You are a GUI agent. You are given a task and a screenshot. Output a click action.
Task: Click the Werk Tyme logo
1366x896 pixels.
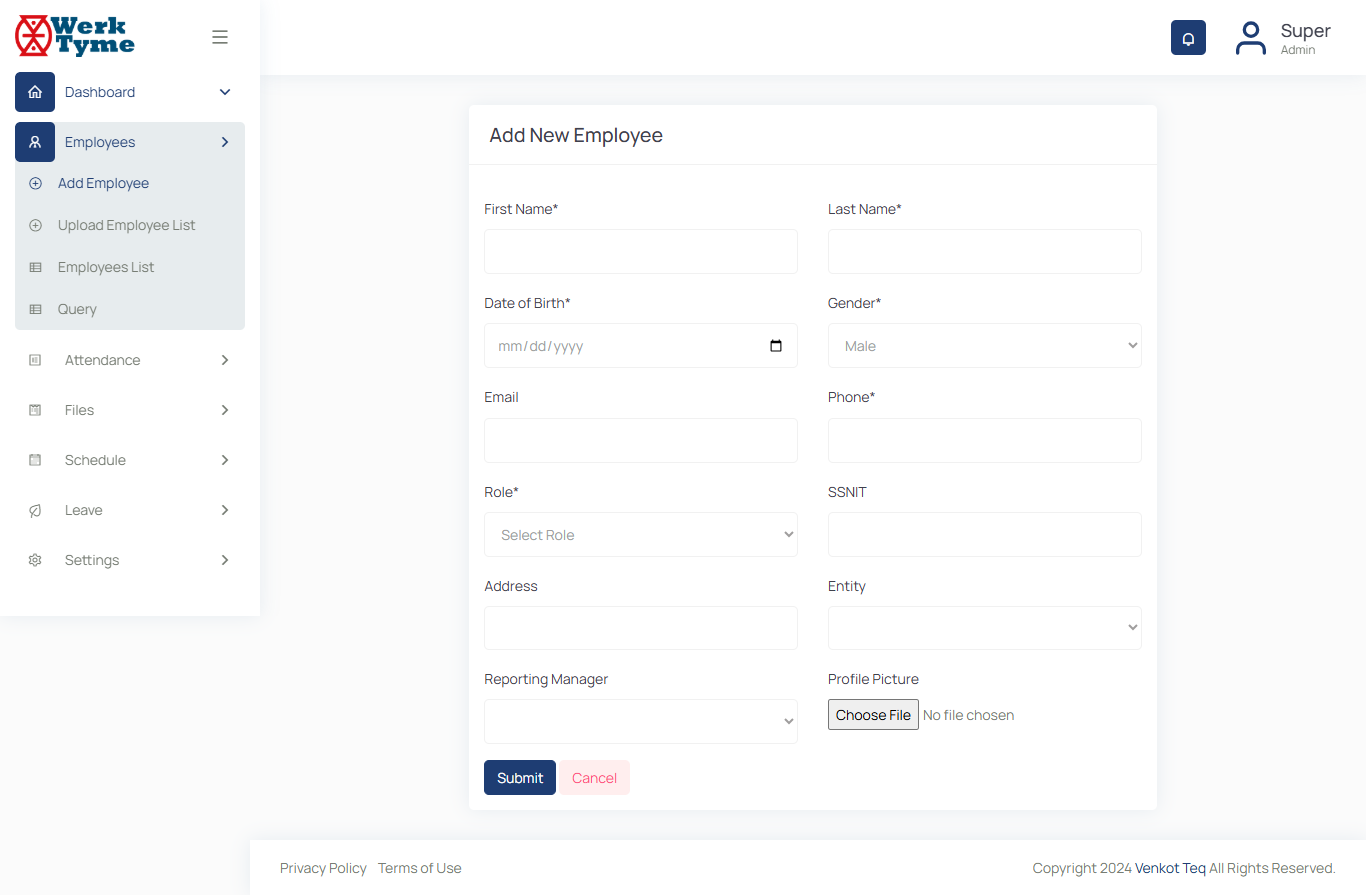[75, 36]
